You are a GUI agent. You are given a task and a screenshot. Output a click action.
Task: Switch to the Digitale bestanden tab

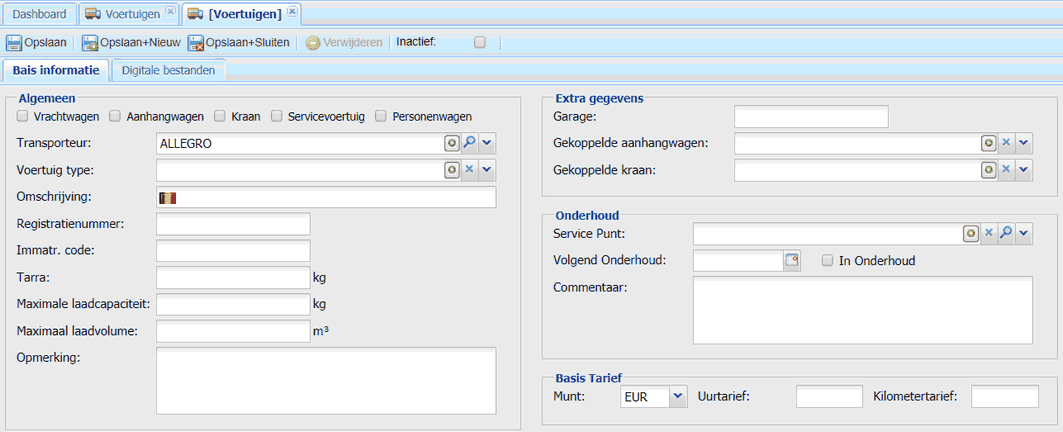[169, 71]
